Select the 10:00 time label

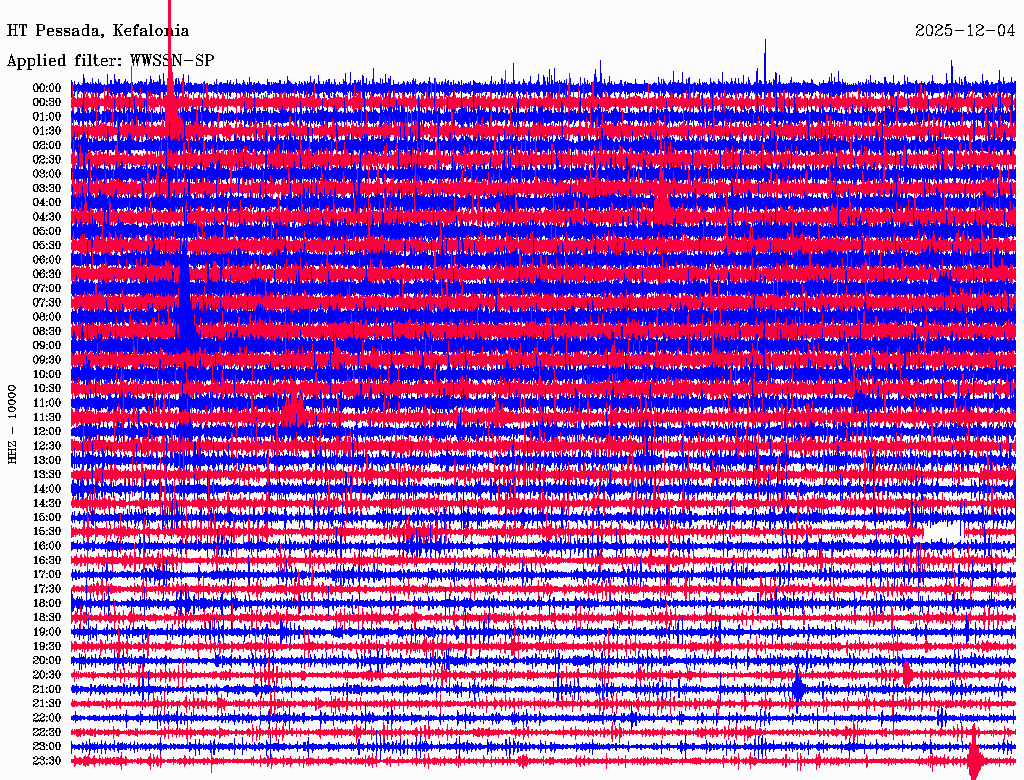point(47,374)
